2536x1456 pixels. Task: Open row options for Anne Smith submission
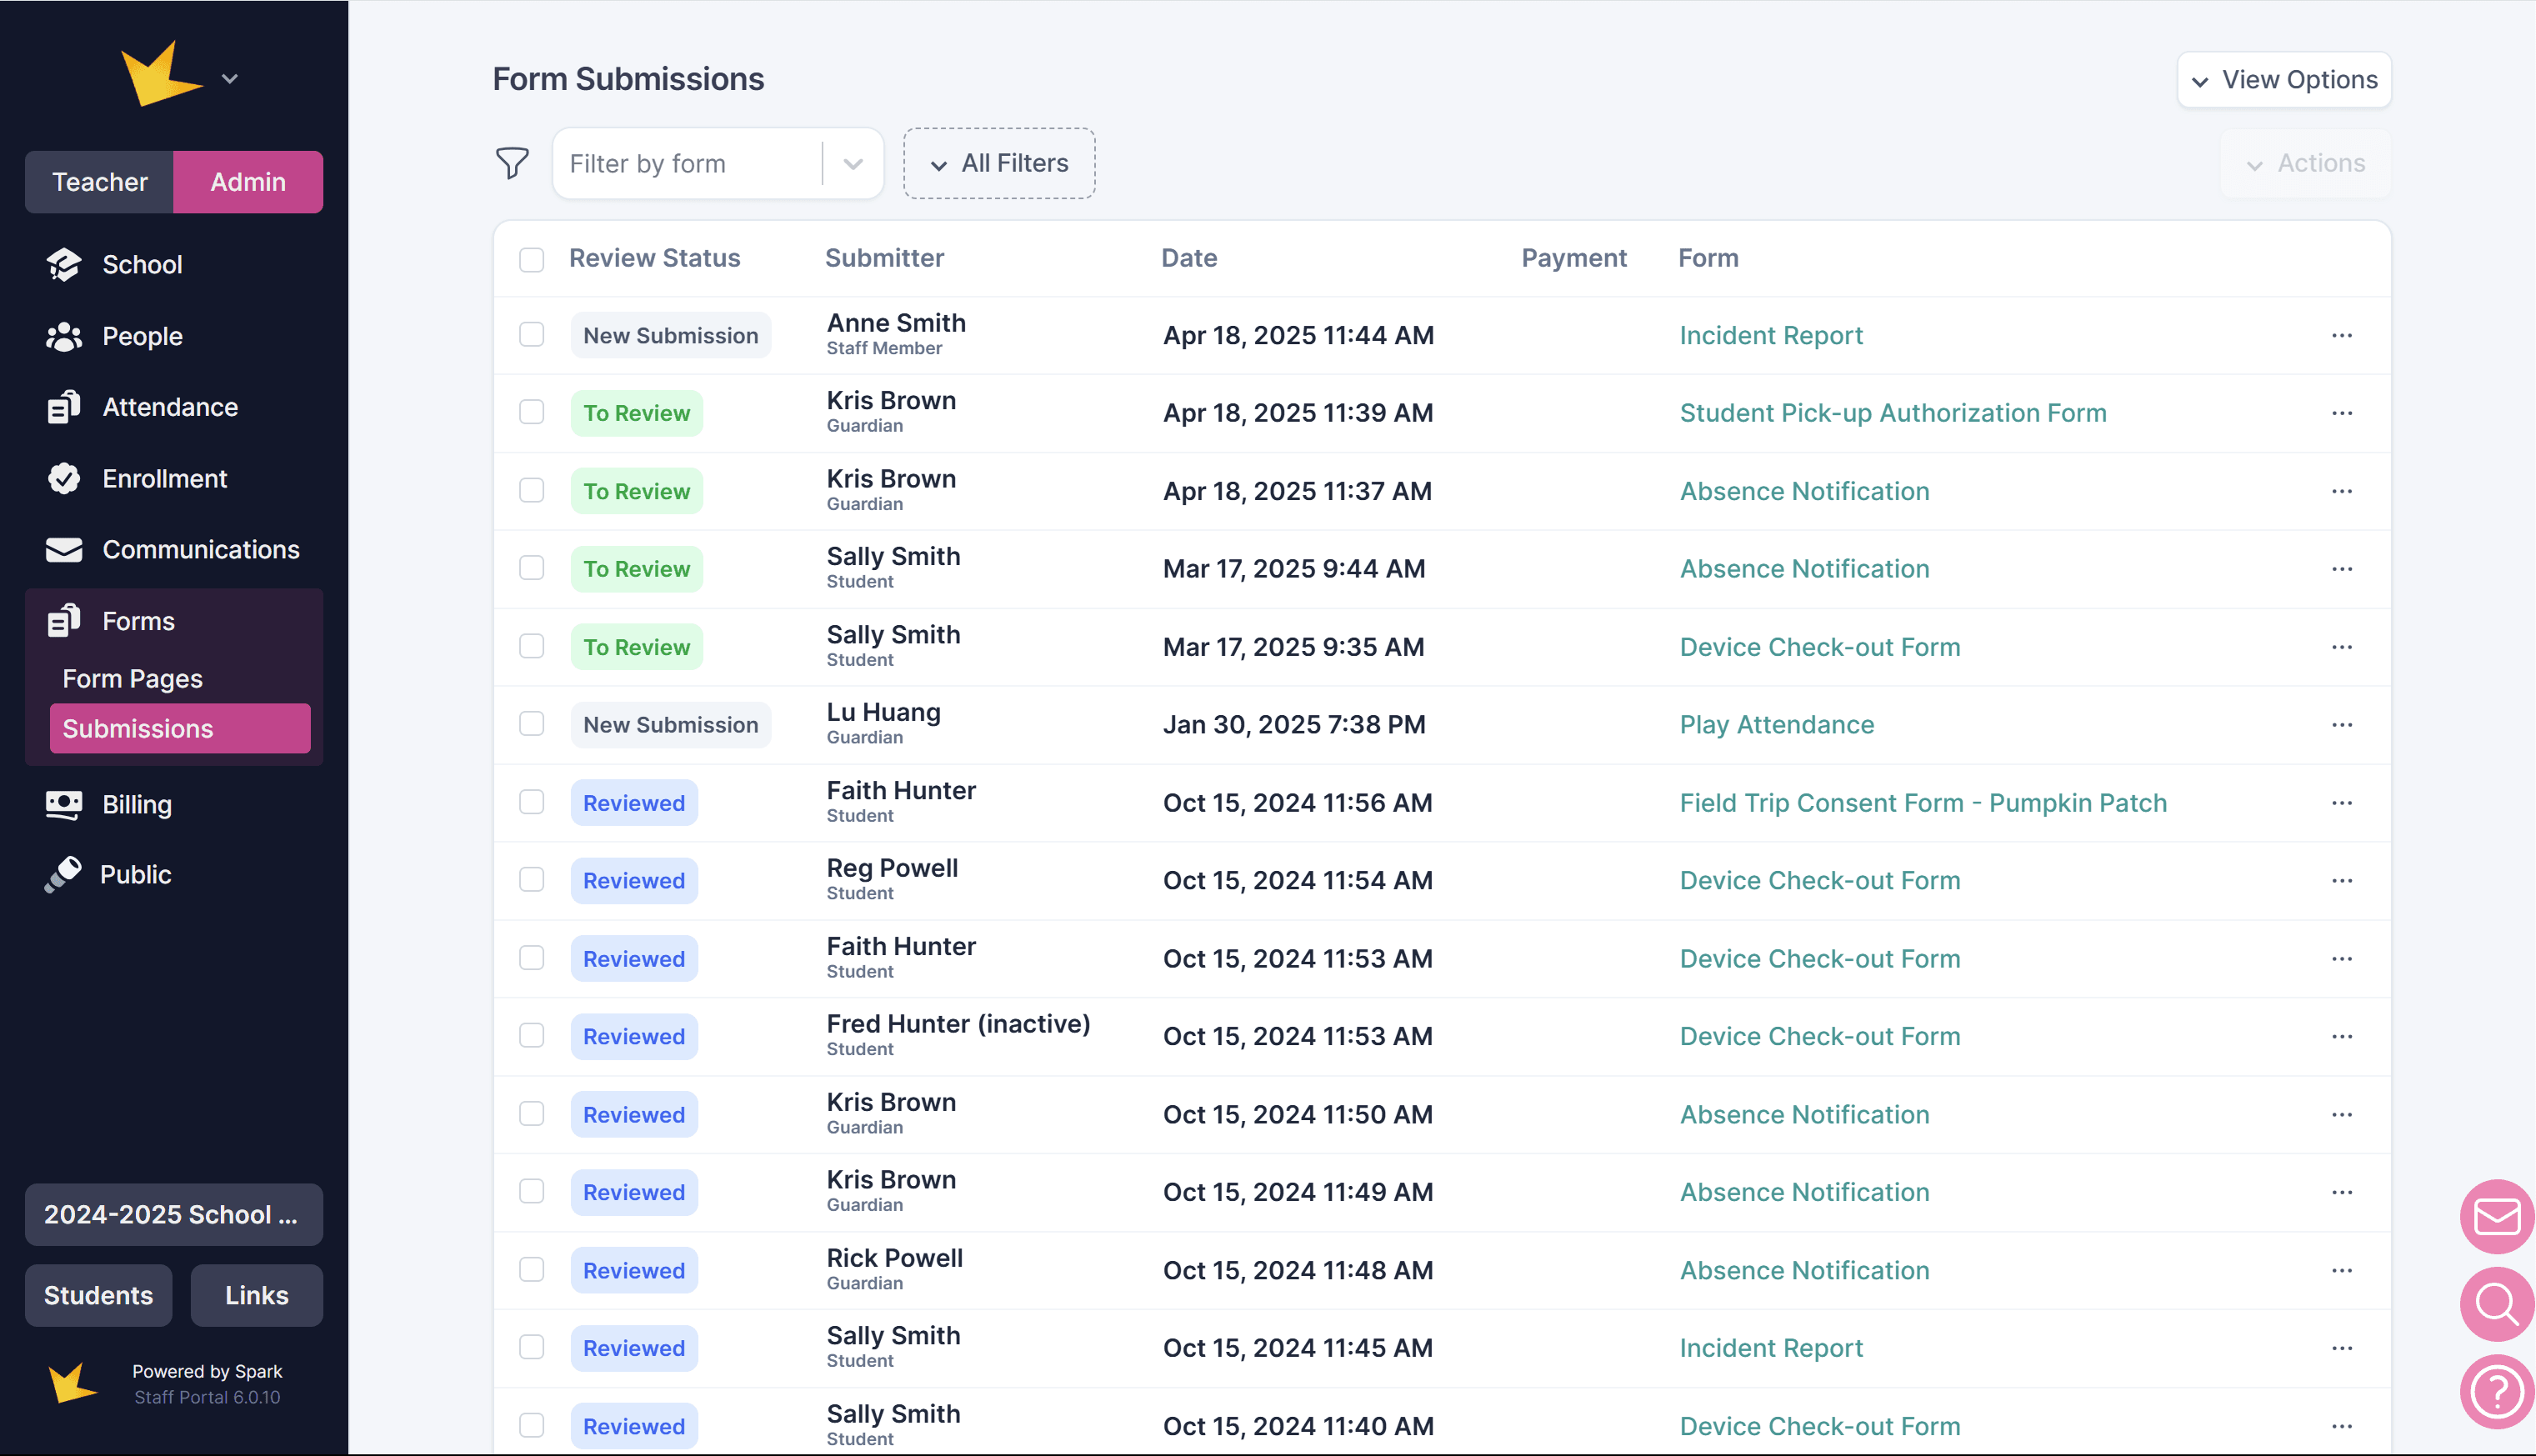tap(2341, 336)
